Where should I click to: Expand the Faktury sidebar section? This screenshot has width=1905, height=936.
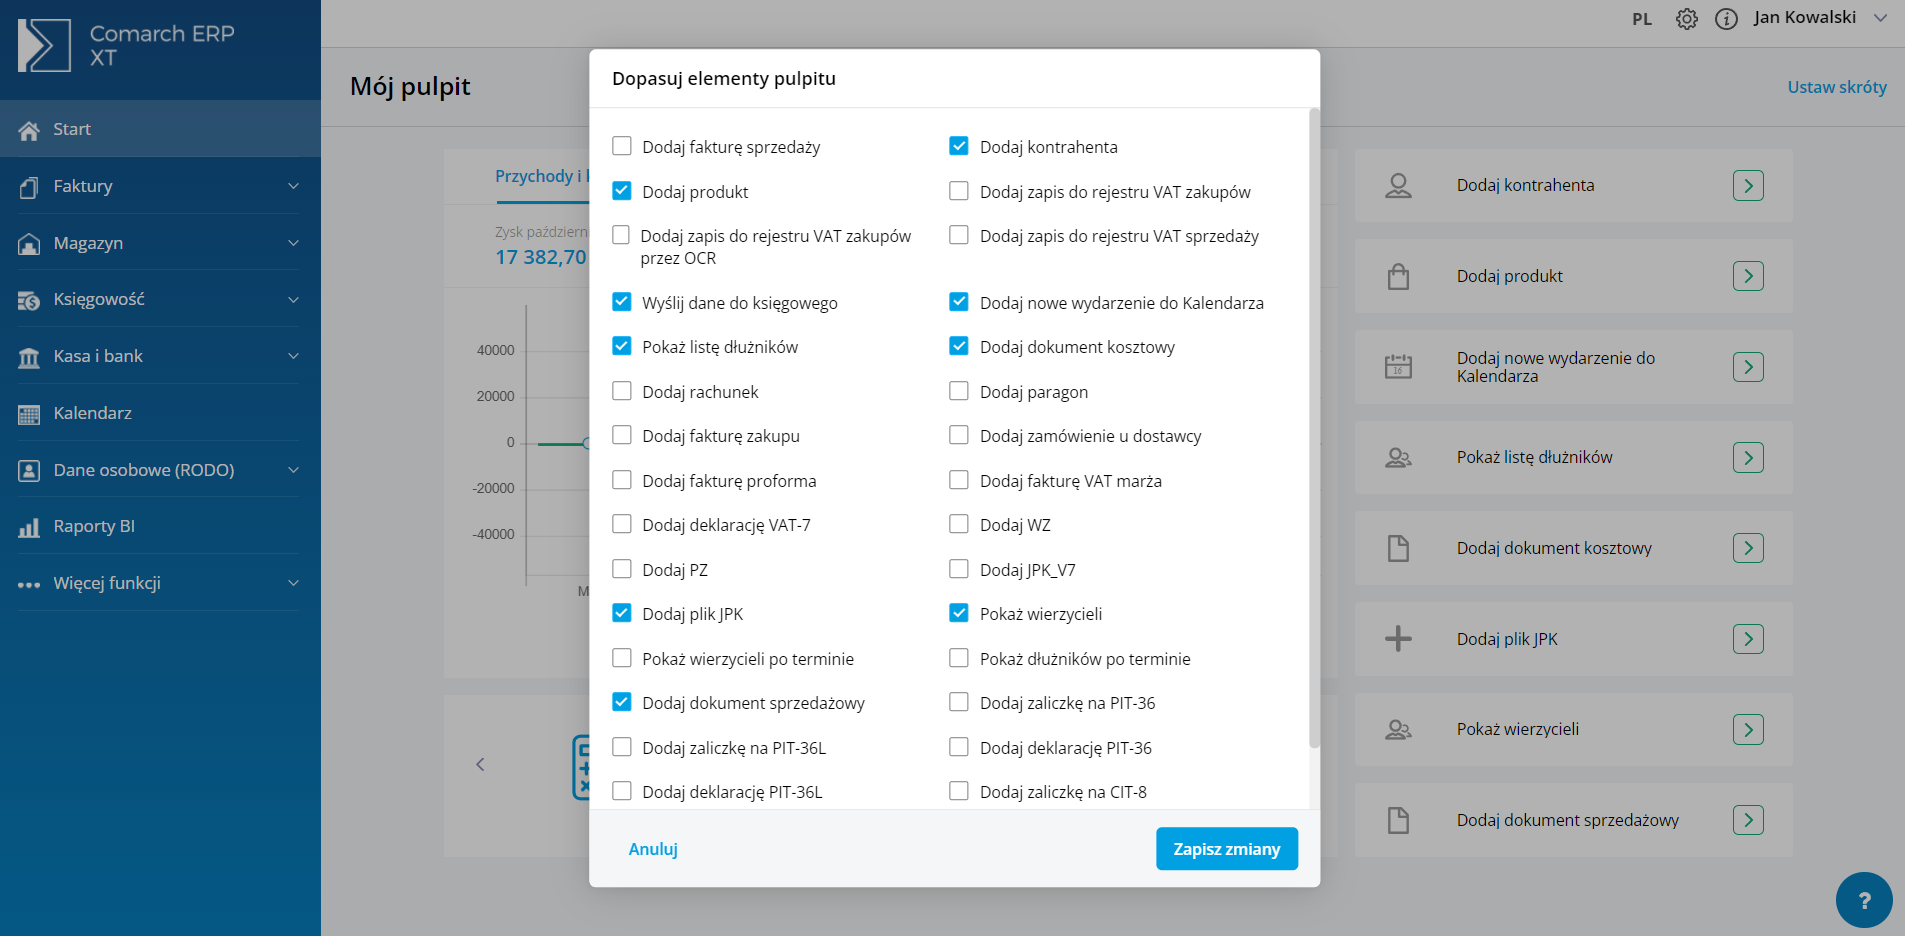[x=160, y=186]
